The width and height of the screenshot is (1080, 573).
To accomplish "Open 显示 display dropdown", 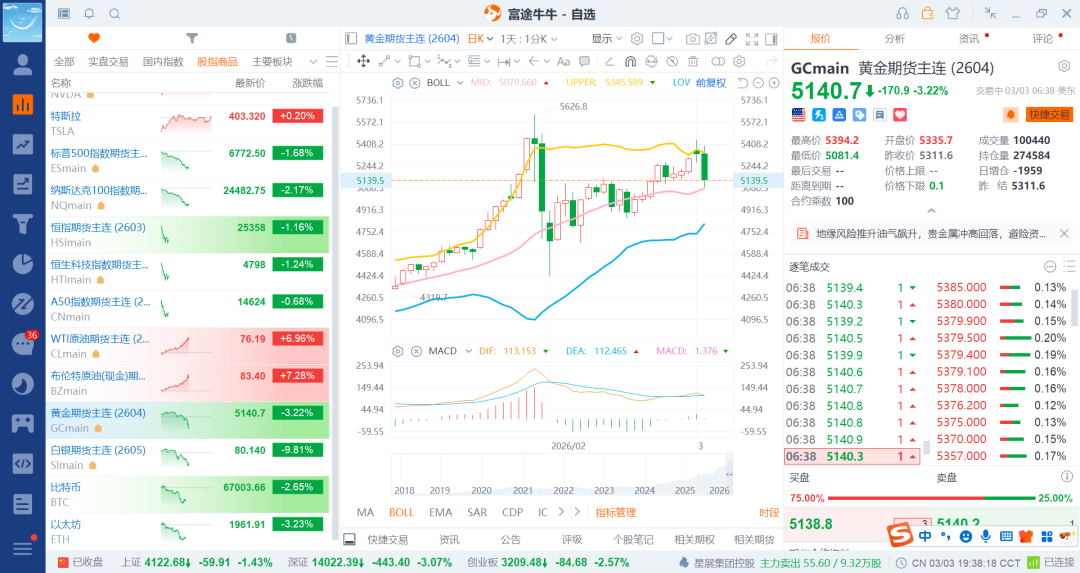I will [607, 39].
